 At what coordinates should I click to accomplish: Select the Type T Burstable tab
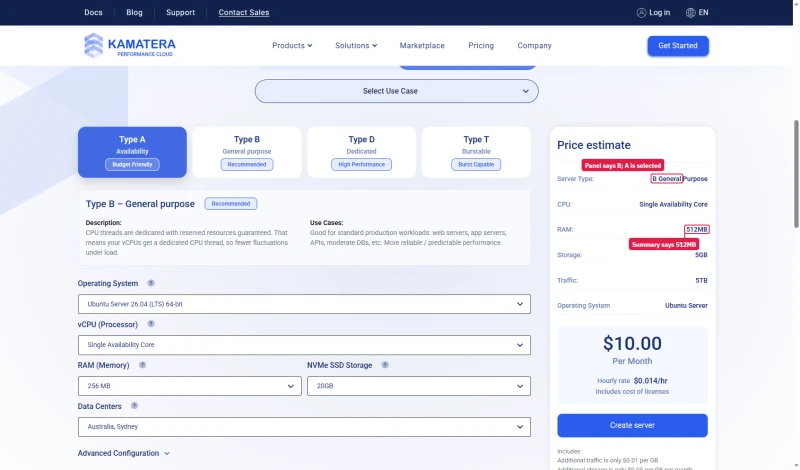(476, 152)
